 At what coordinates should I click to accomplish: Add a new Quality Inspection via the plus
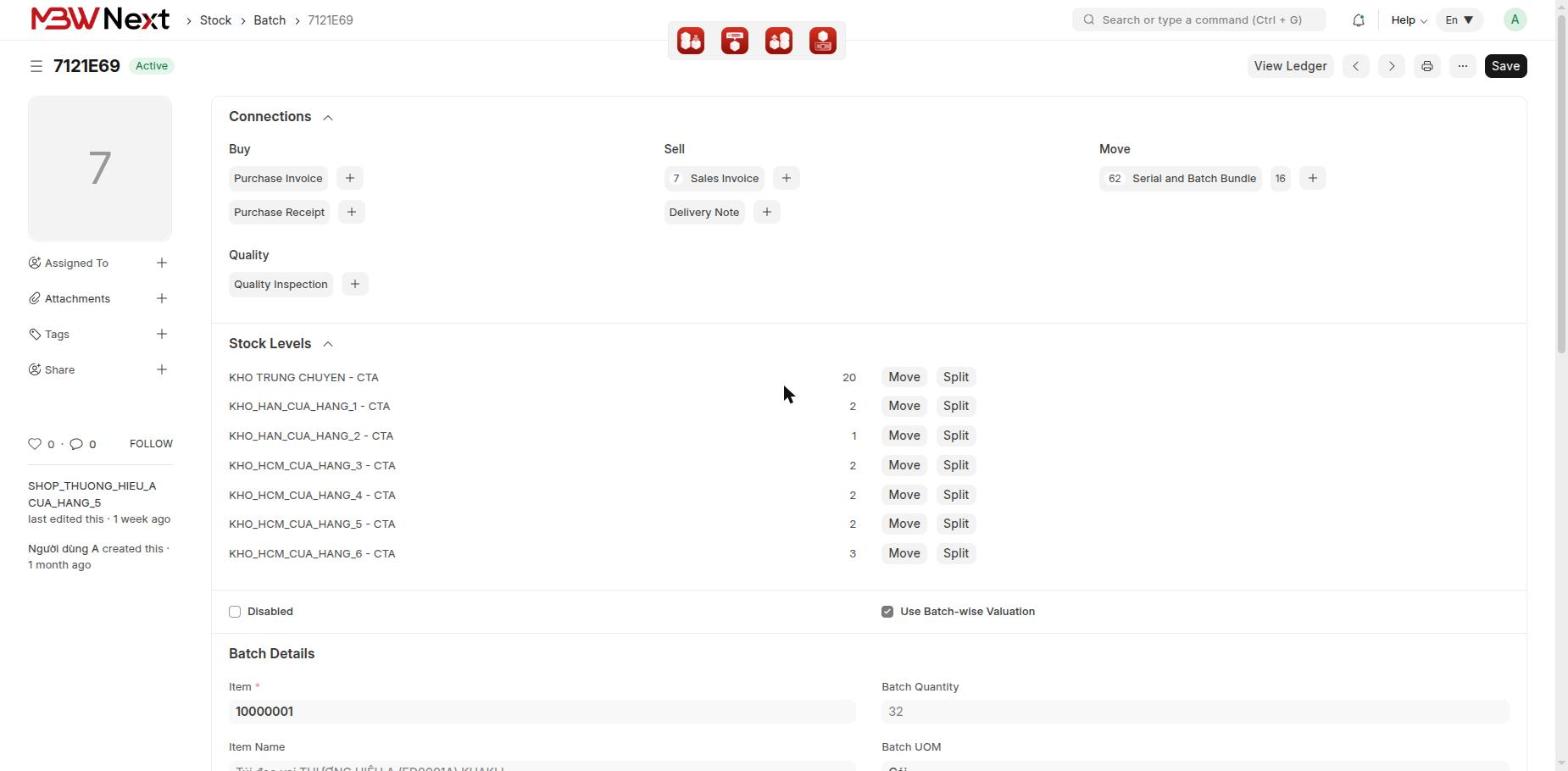coord(355,284)
